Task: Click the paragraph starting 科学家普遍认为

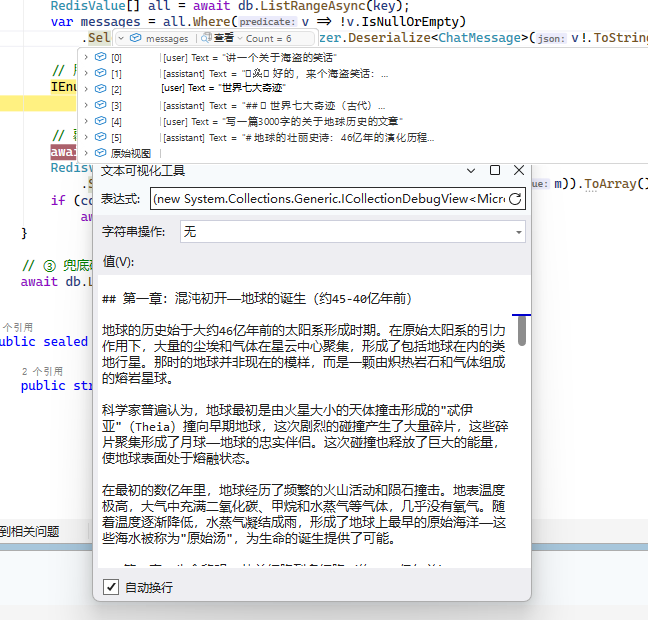Action: [x=305, y=434]
